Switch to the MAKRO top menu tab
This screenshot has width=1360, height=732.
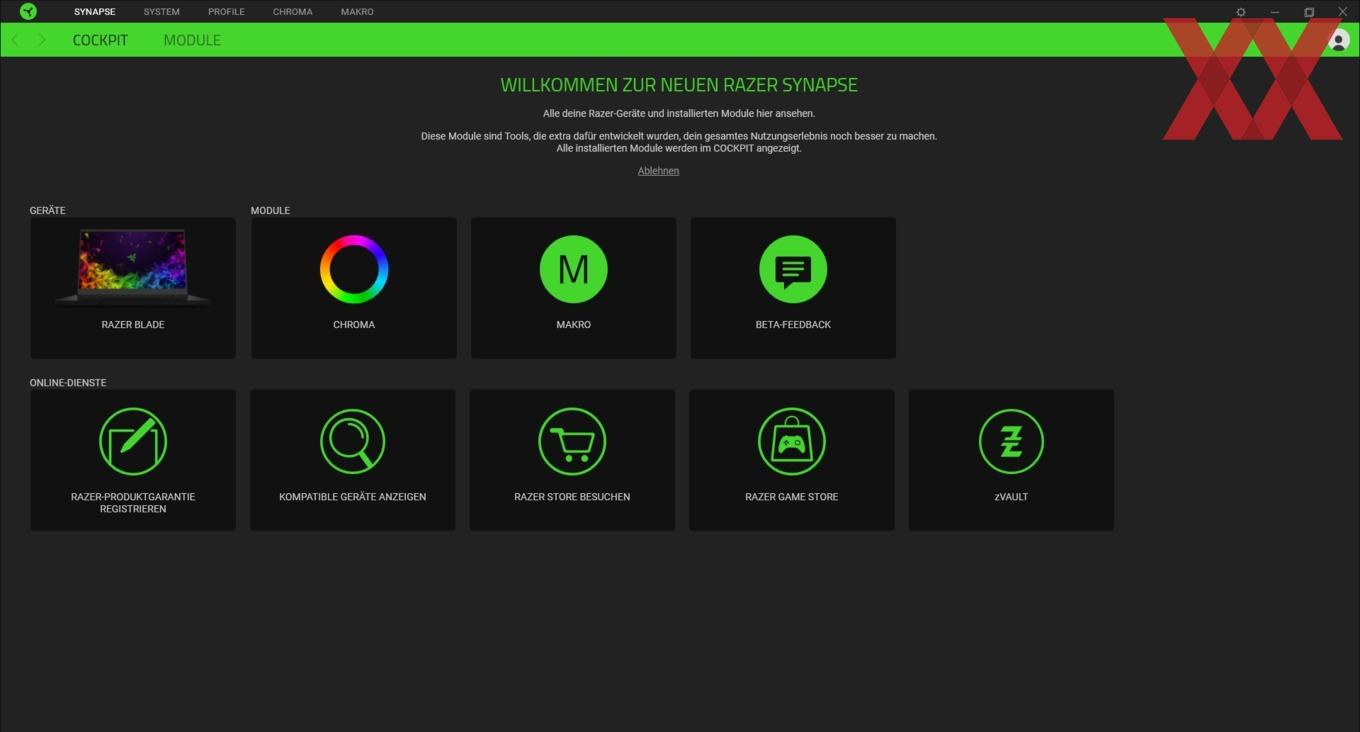point(357,12)
